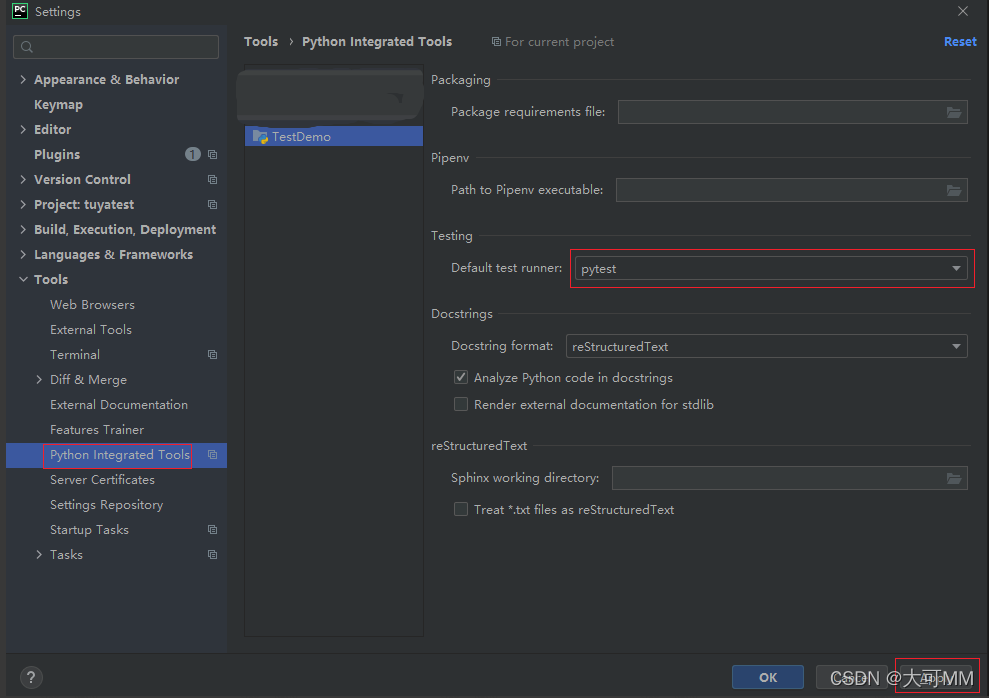The image size is (989, 698).
Task: Open External Tools settings
Action: (x=91, y=330)
